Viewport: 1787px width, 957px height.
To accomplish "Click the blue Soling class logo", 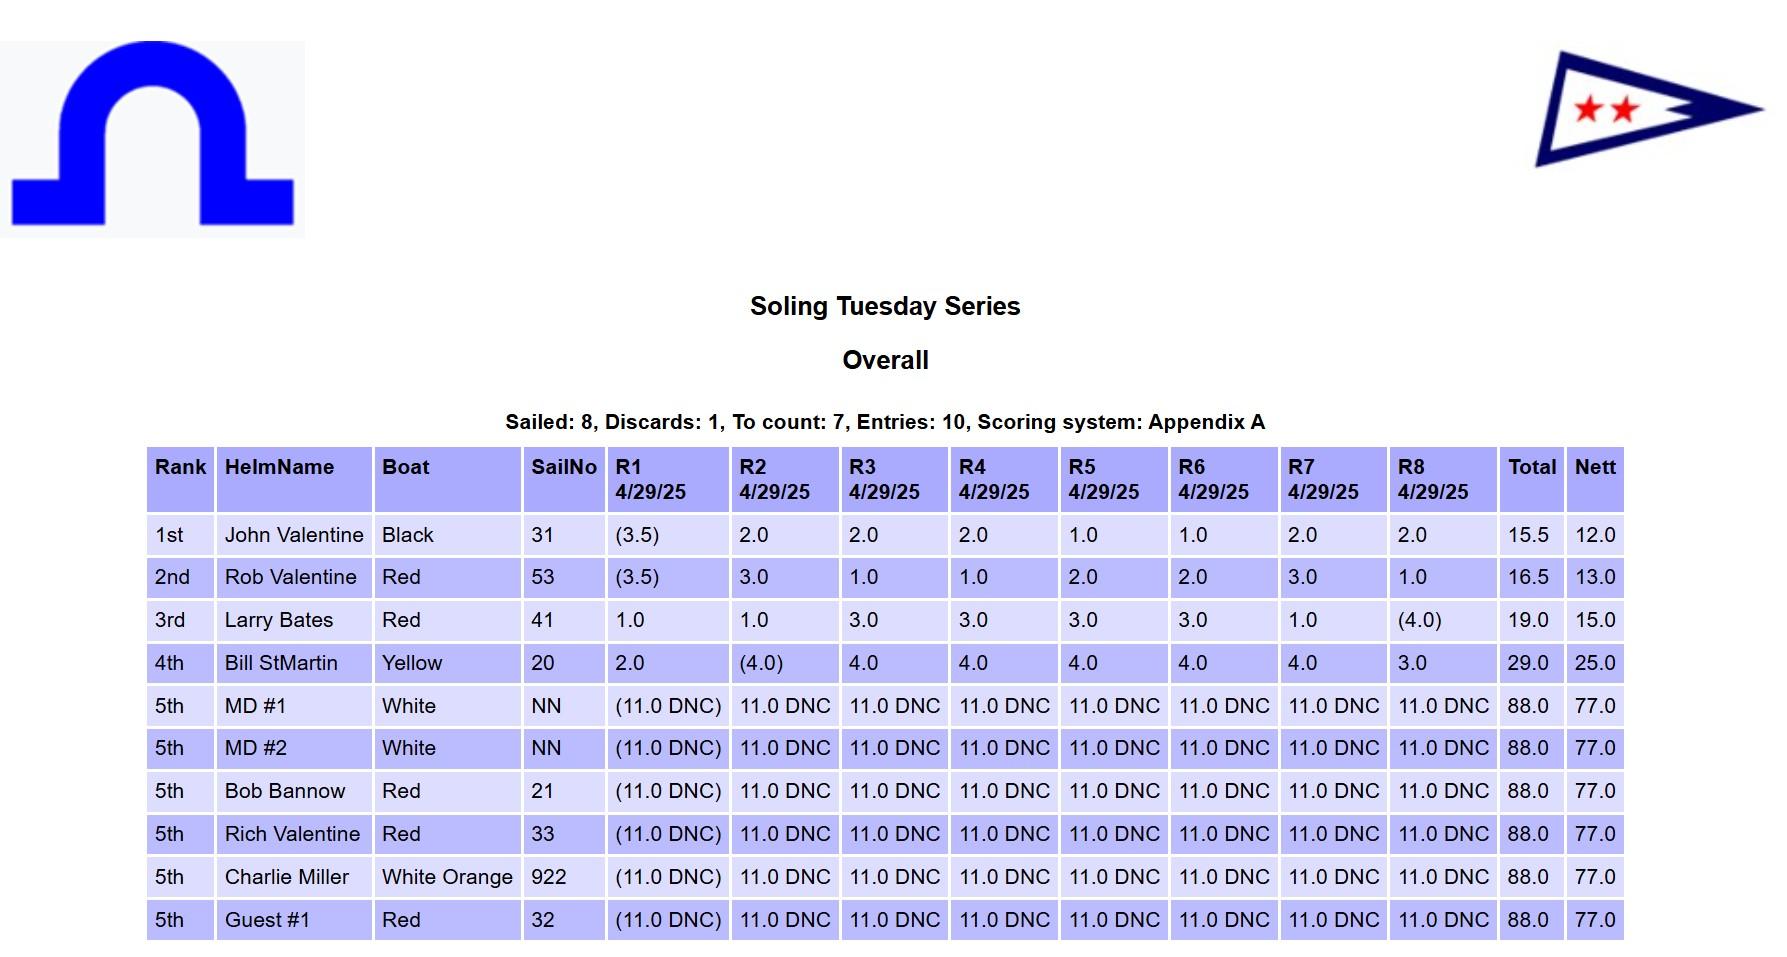I will tap(152, 139).
